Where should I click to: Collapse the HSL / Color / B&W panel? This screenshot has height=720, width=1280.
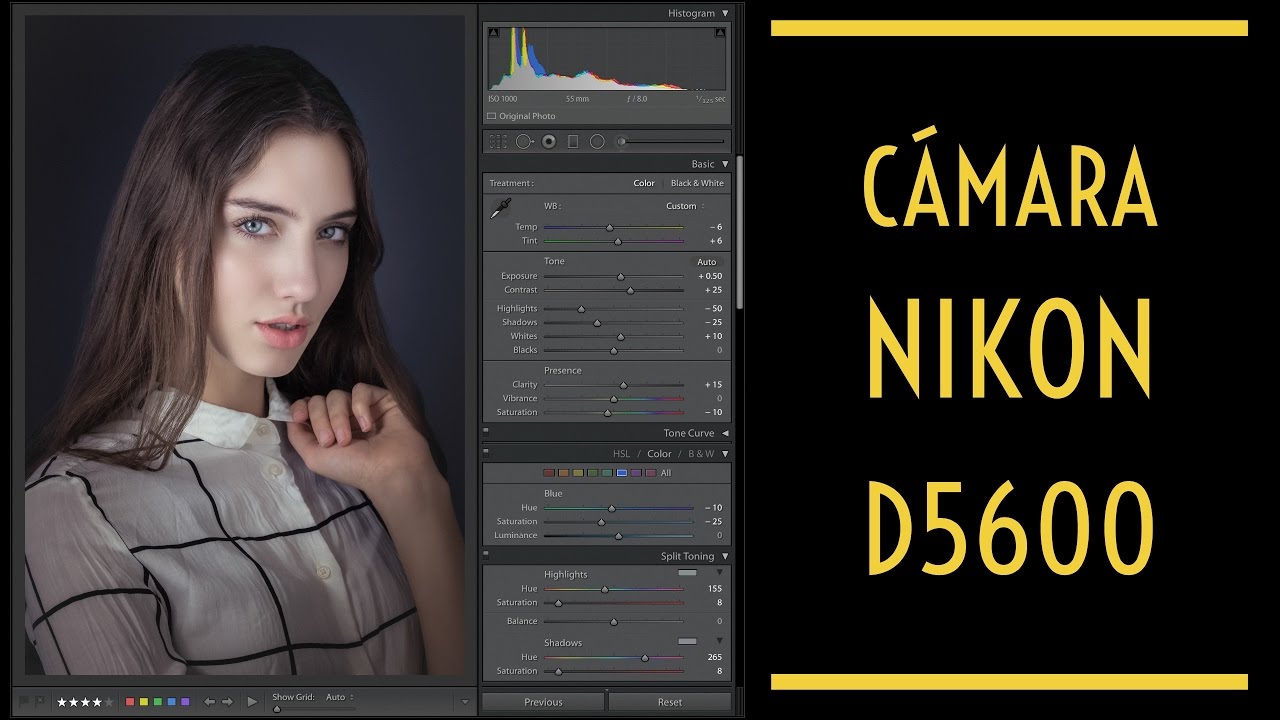coord(725,454)
